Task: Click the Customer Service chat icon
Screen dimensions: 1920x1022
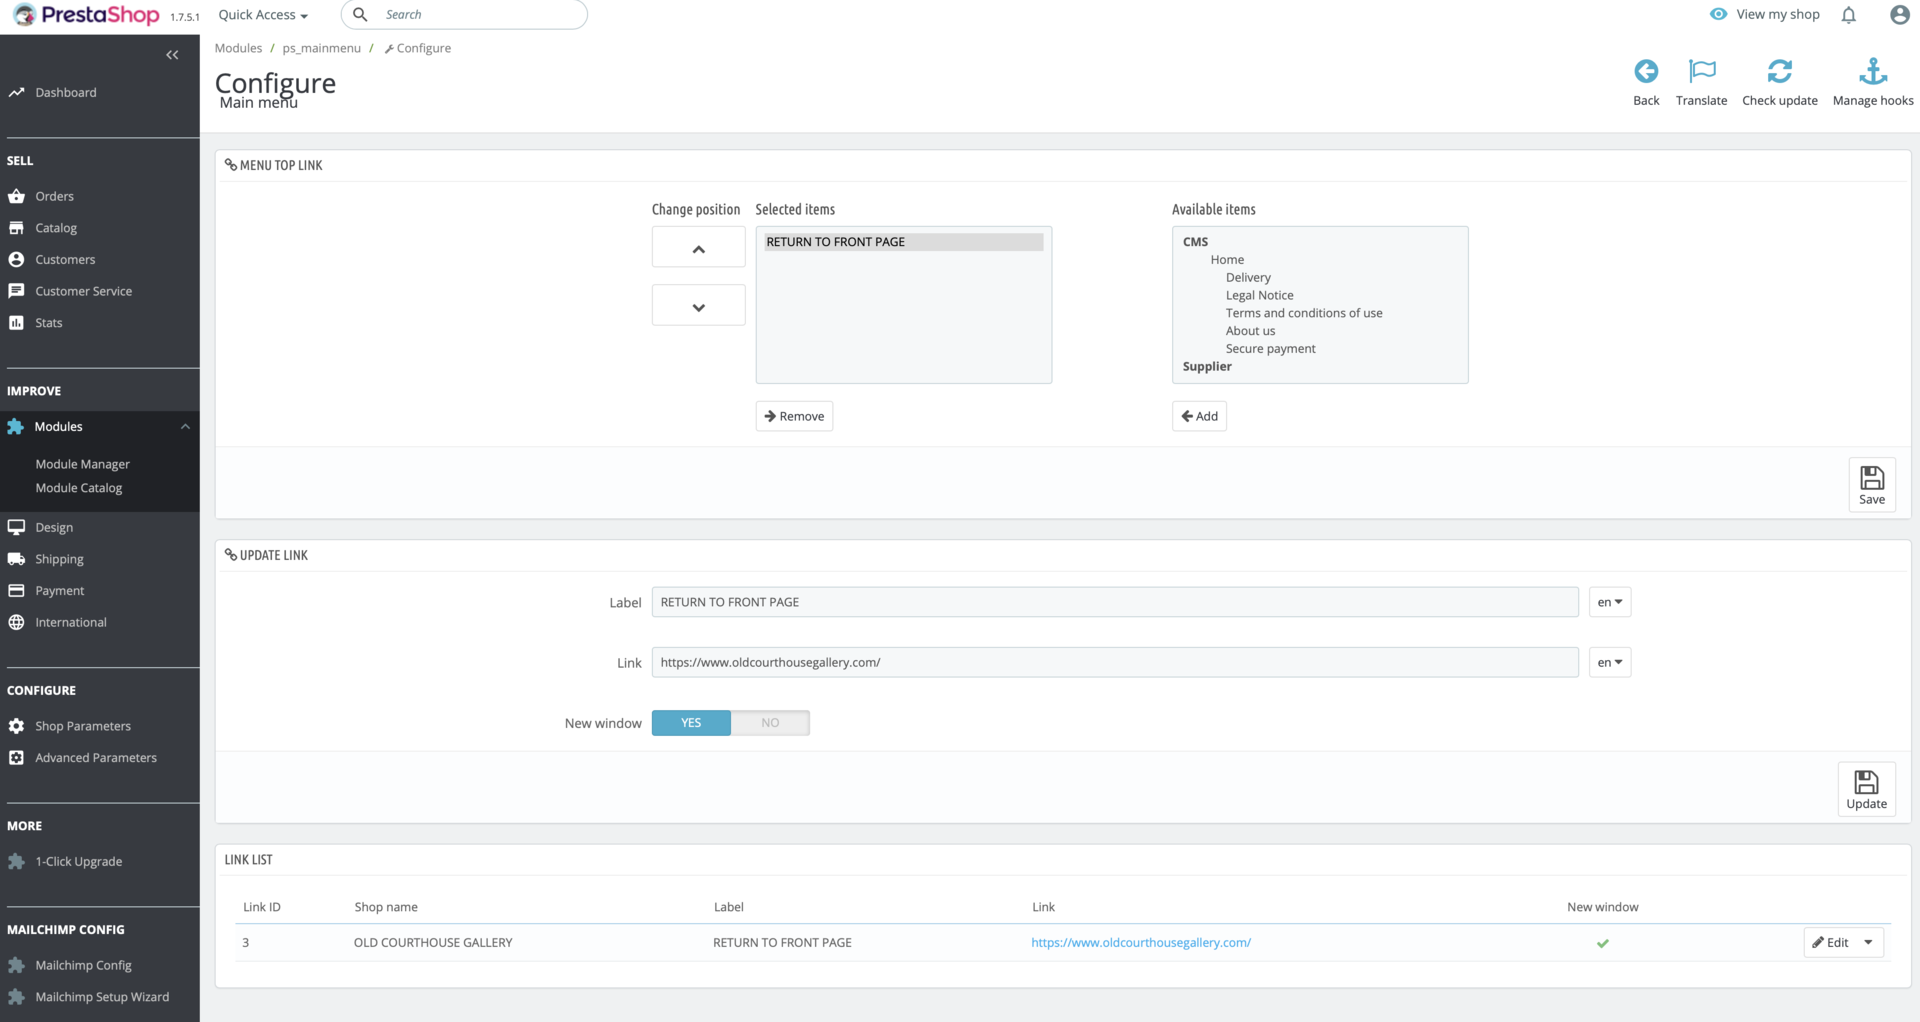Action: [16, 291]
